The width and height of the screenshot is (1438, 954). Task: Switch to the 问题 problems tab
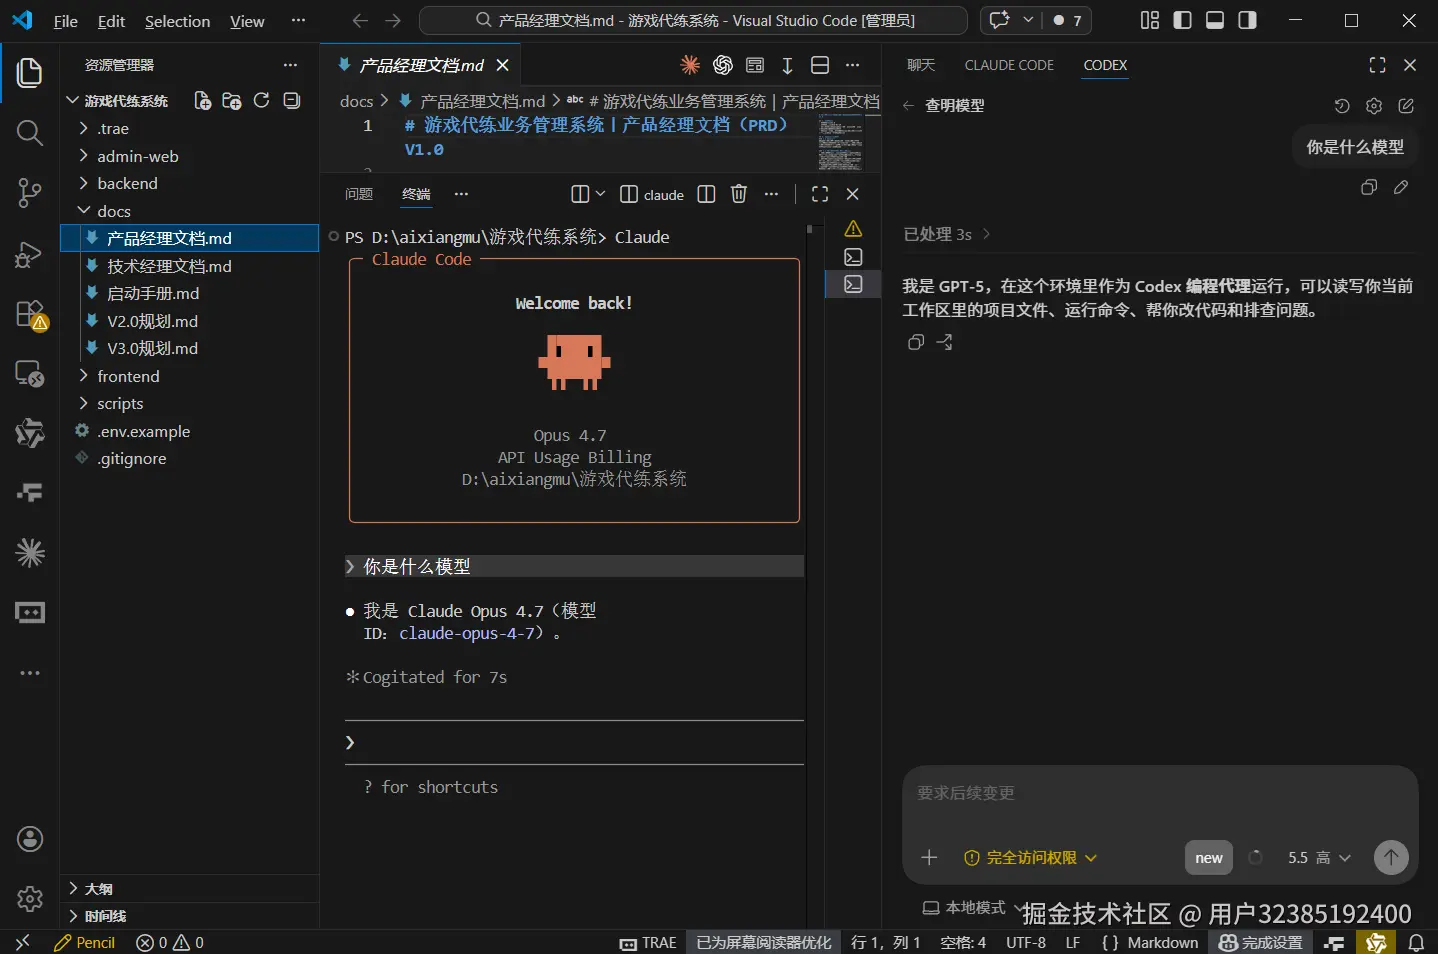click(358, 194)
